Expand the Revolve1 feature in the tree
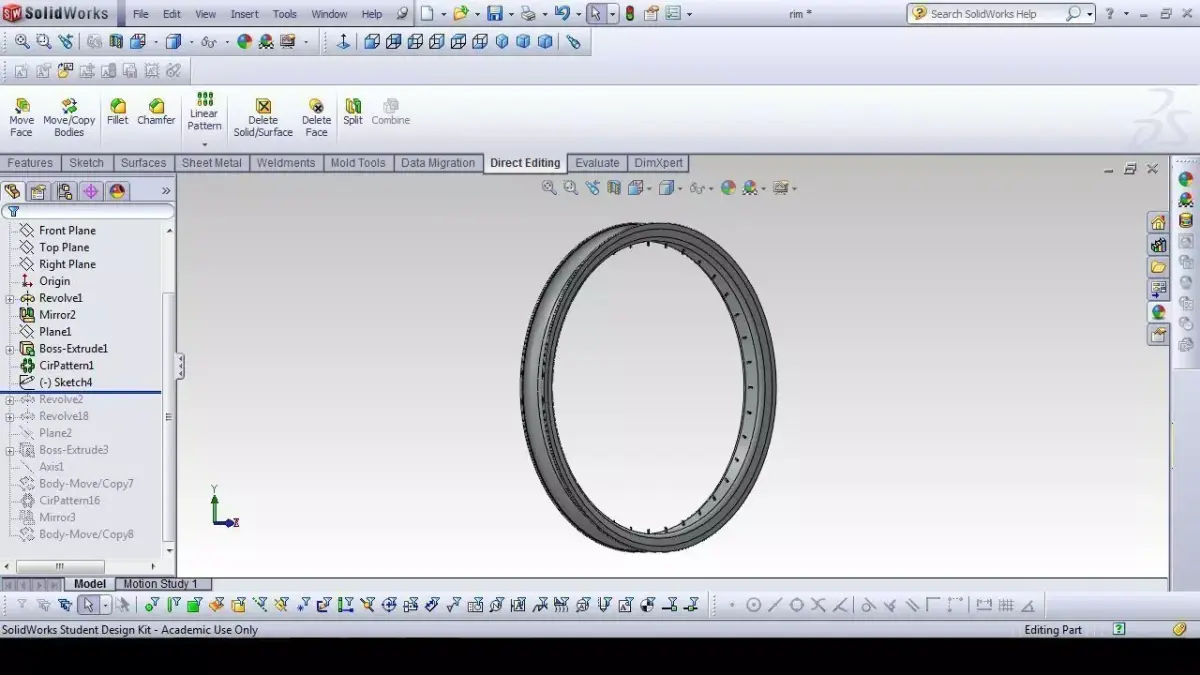This screenshot has width=1200, height=675. [x=10, y=297]
